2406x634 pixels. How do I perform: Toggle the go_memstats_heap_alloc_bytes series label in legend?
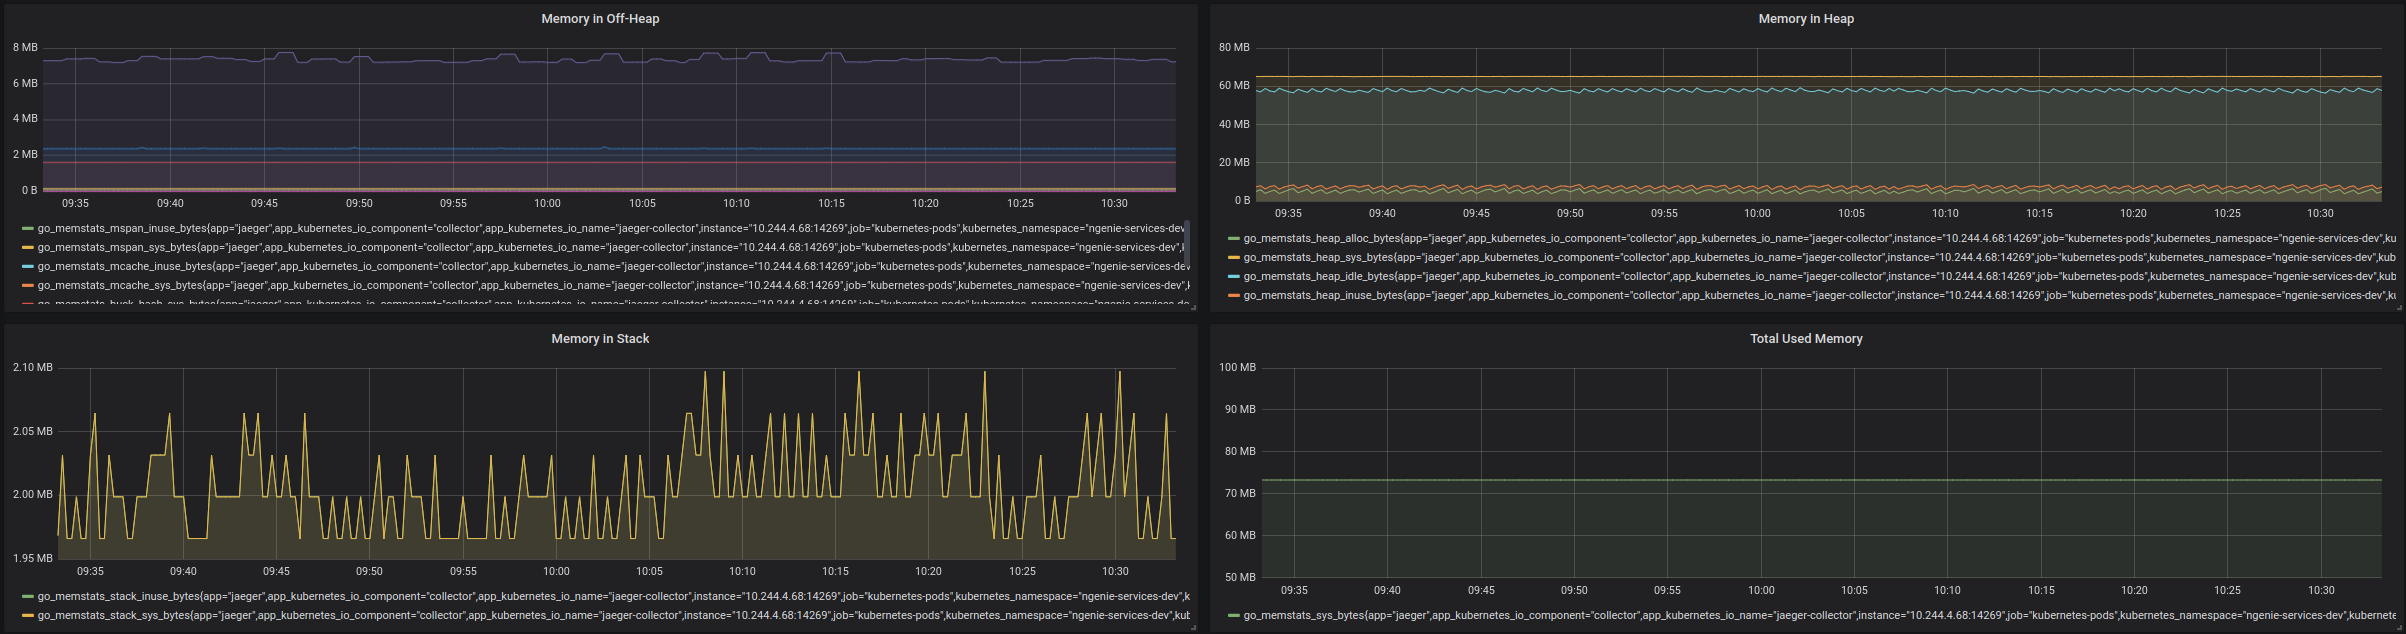(1820, 239)
